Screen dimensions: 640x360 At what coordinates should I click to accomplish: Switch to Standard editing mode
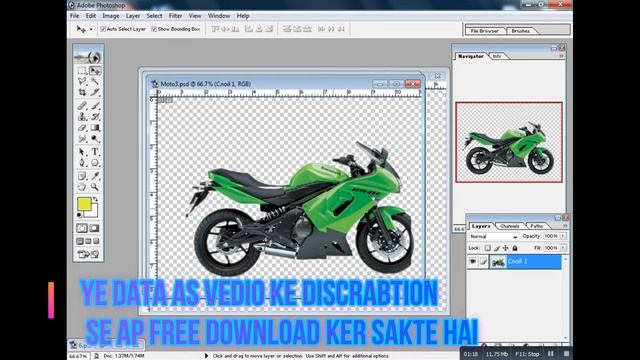pyautogui.click(x=82, y=228)
